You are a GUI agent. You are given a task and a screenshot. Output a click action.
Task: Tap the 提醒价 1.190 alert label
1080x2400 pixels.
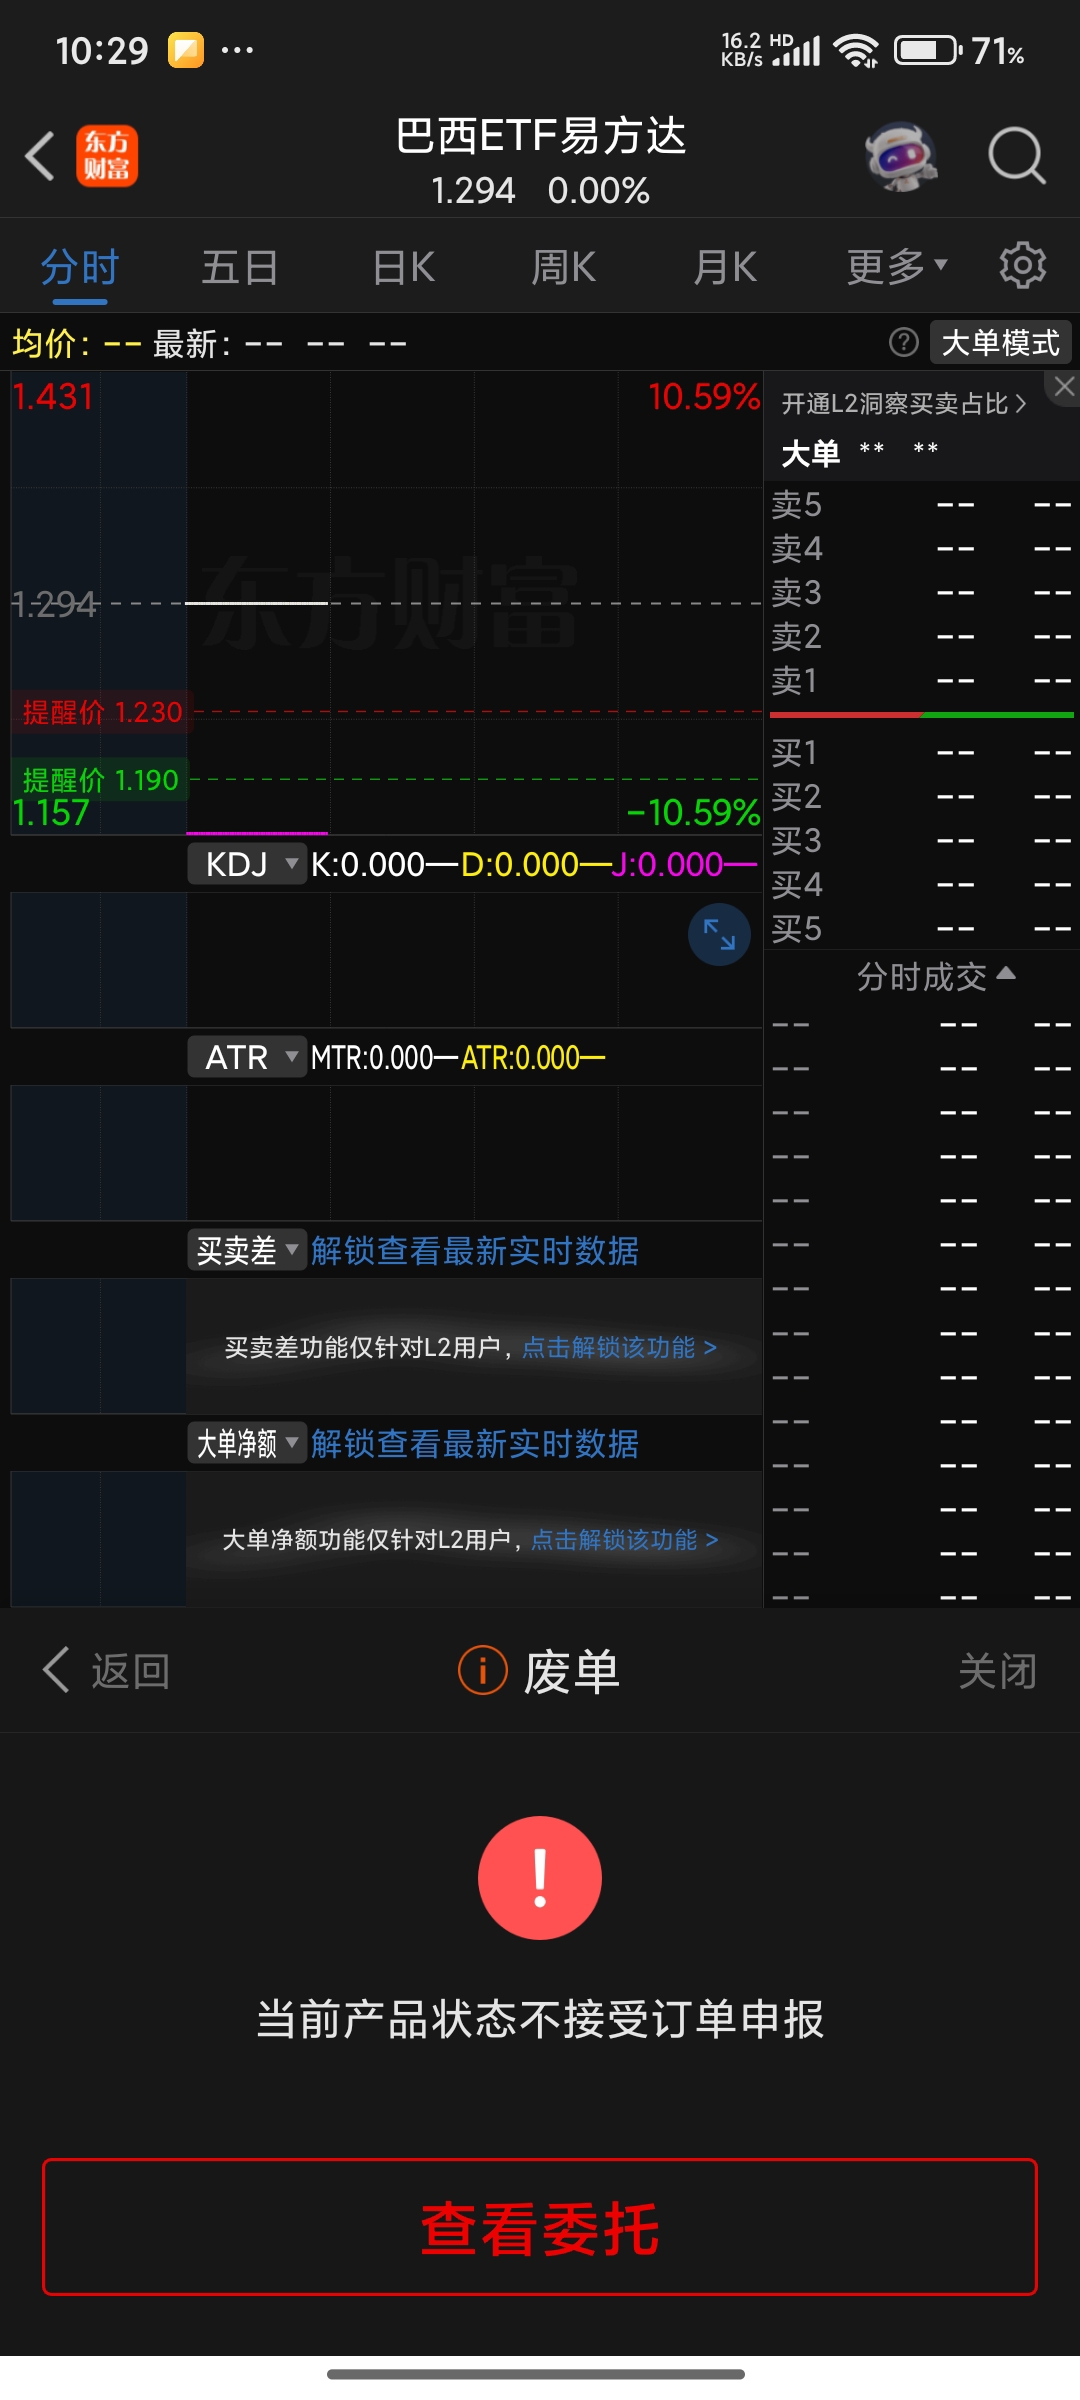(x=100, y=779)
